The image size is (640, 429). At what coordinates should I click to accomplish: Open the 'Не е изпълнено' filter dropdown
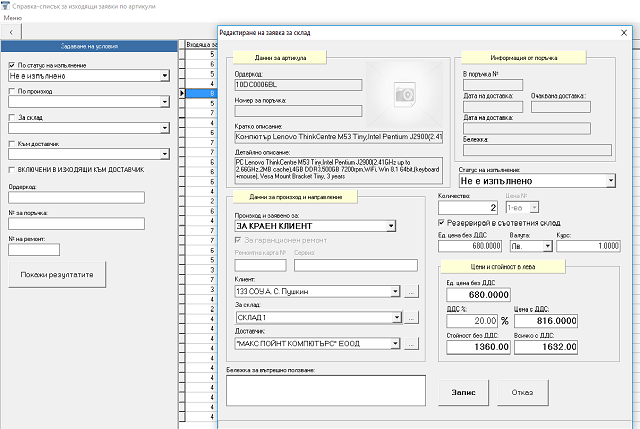[164, 76]
